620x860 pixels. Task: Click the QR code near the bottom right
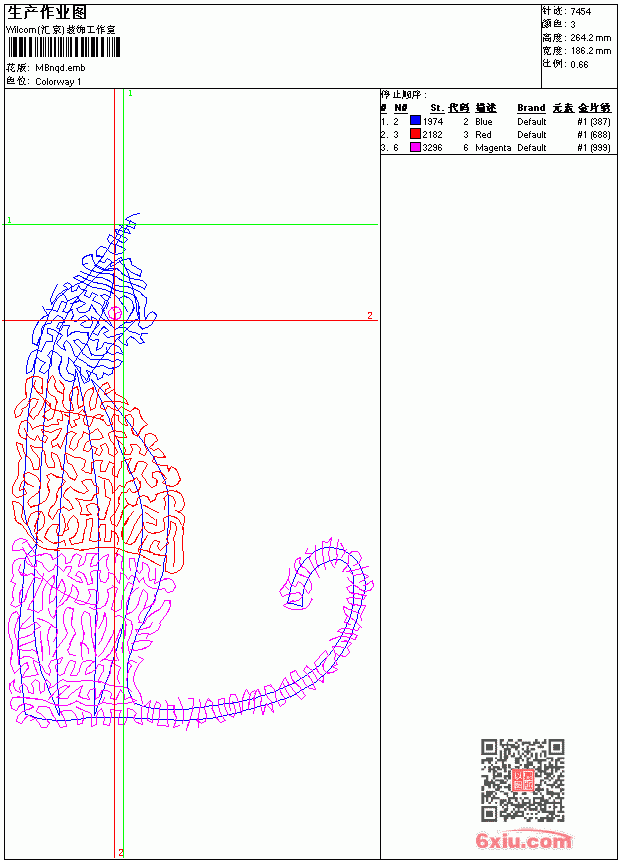523,780
